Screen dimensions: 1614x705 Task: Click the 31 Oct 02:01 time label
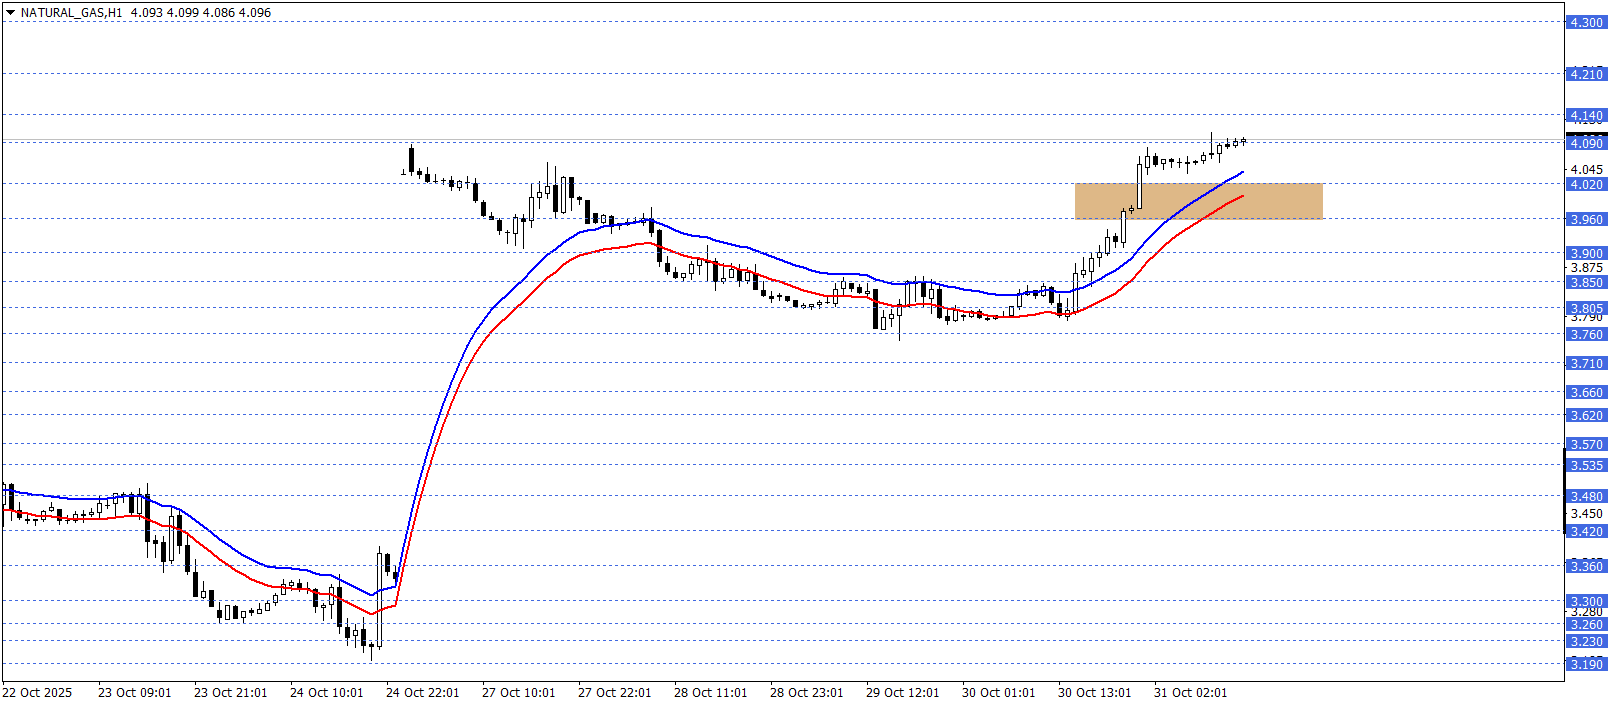coord(1190,693)
